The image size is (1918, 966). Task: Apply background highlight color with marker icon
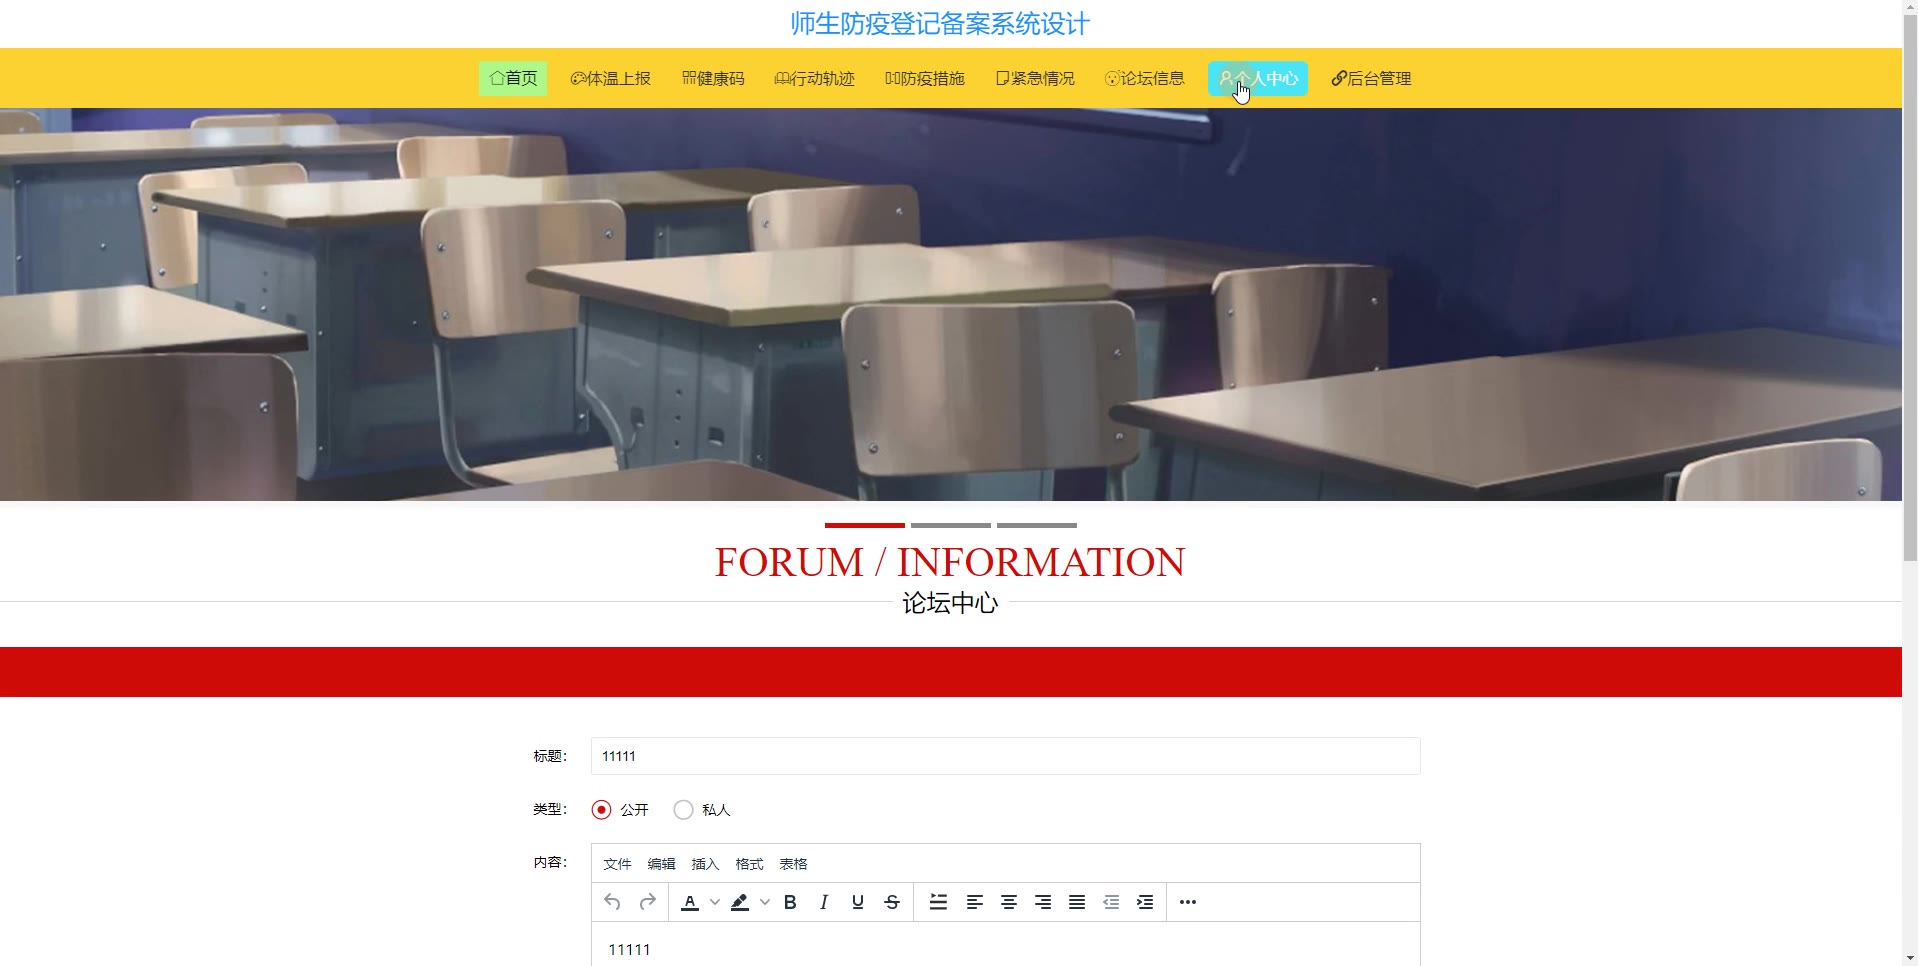coord(740,902)
